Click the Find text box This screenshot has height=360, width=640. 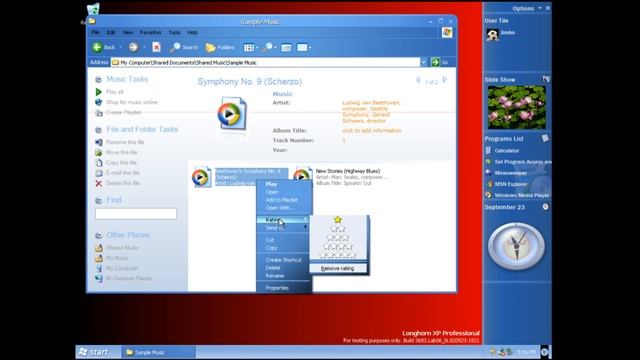(136, 214)
